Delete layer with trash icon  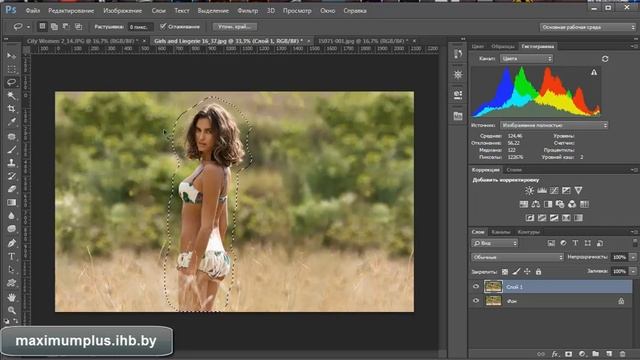click(622, 354)
